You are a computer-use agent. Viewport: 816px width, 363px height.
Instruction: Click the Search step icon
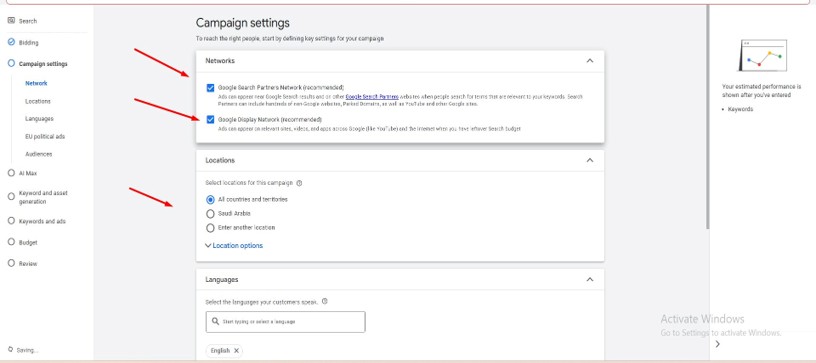11,21
